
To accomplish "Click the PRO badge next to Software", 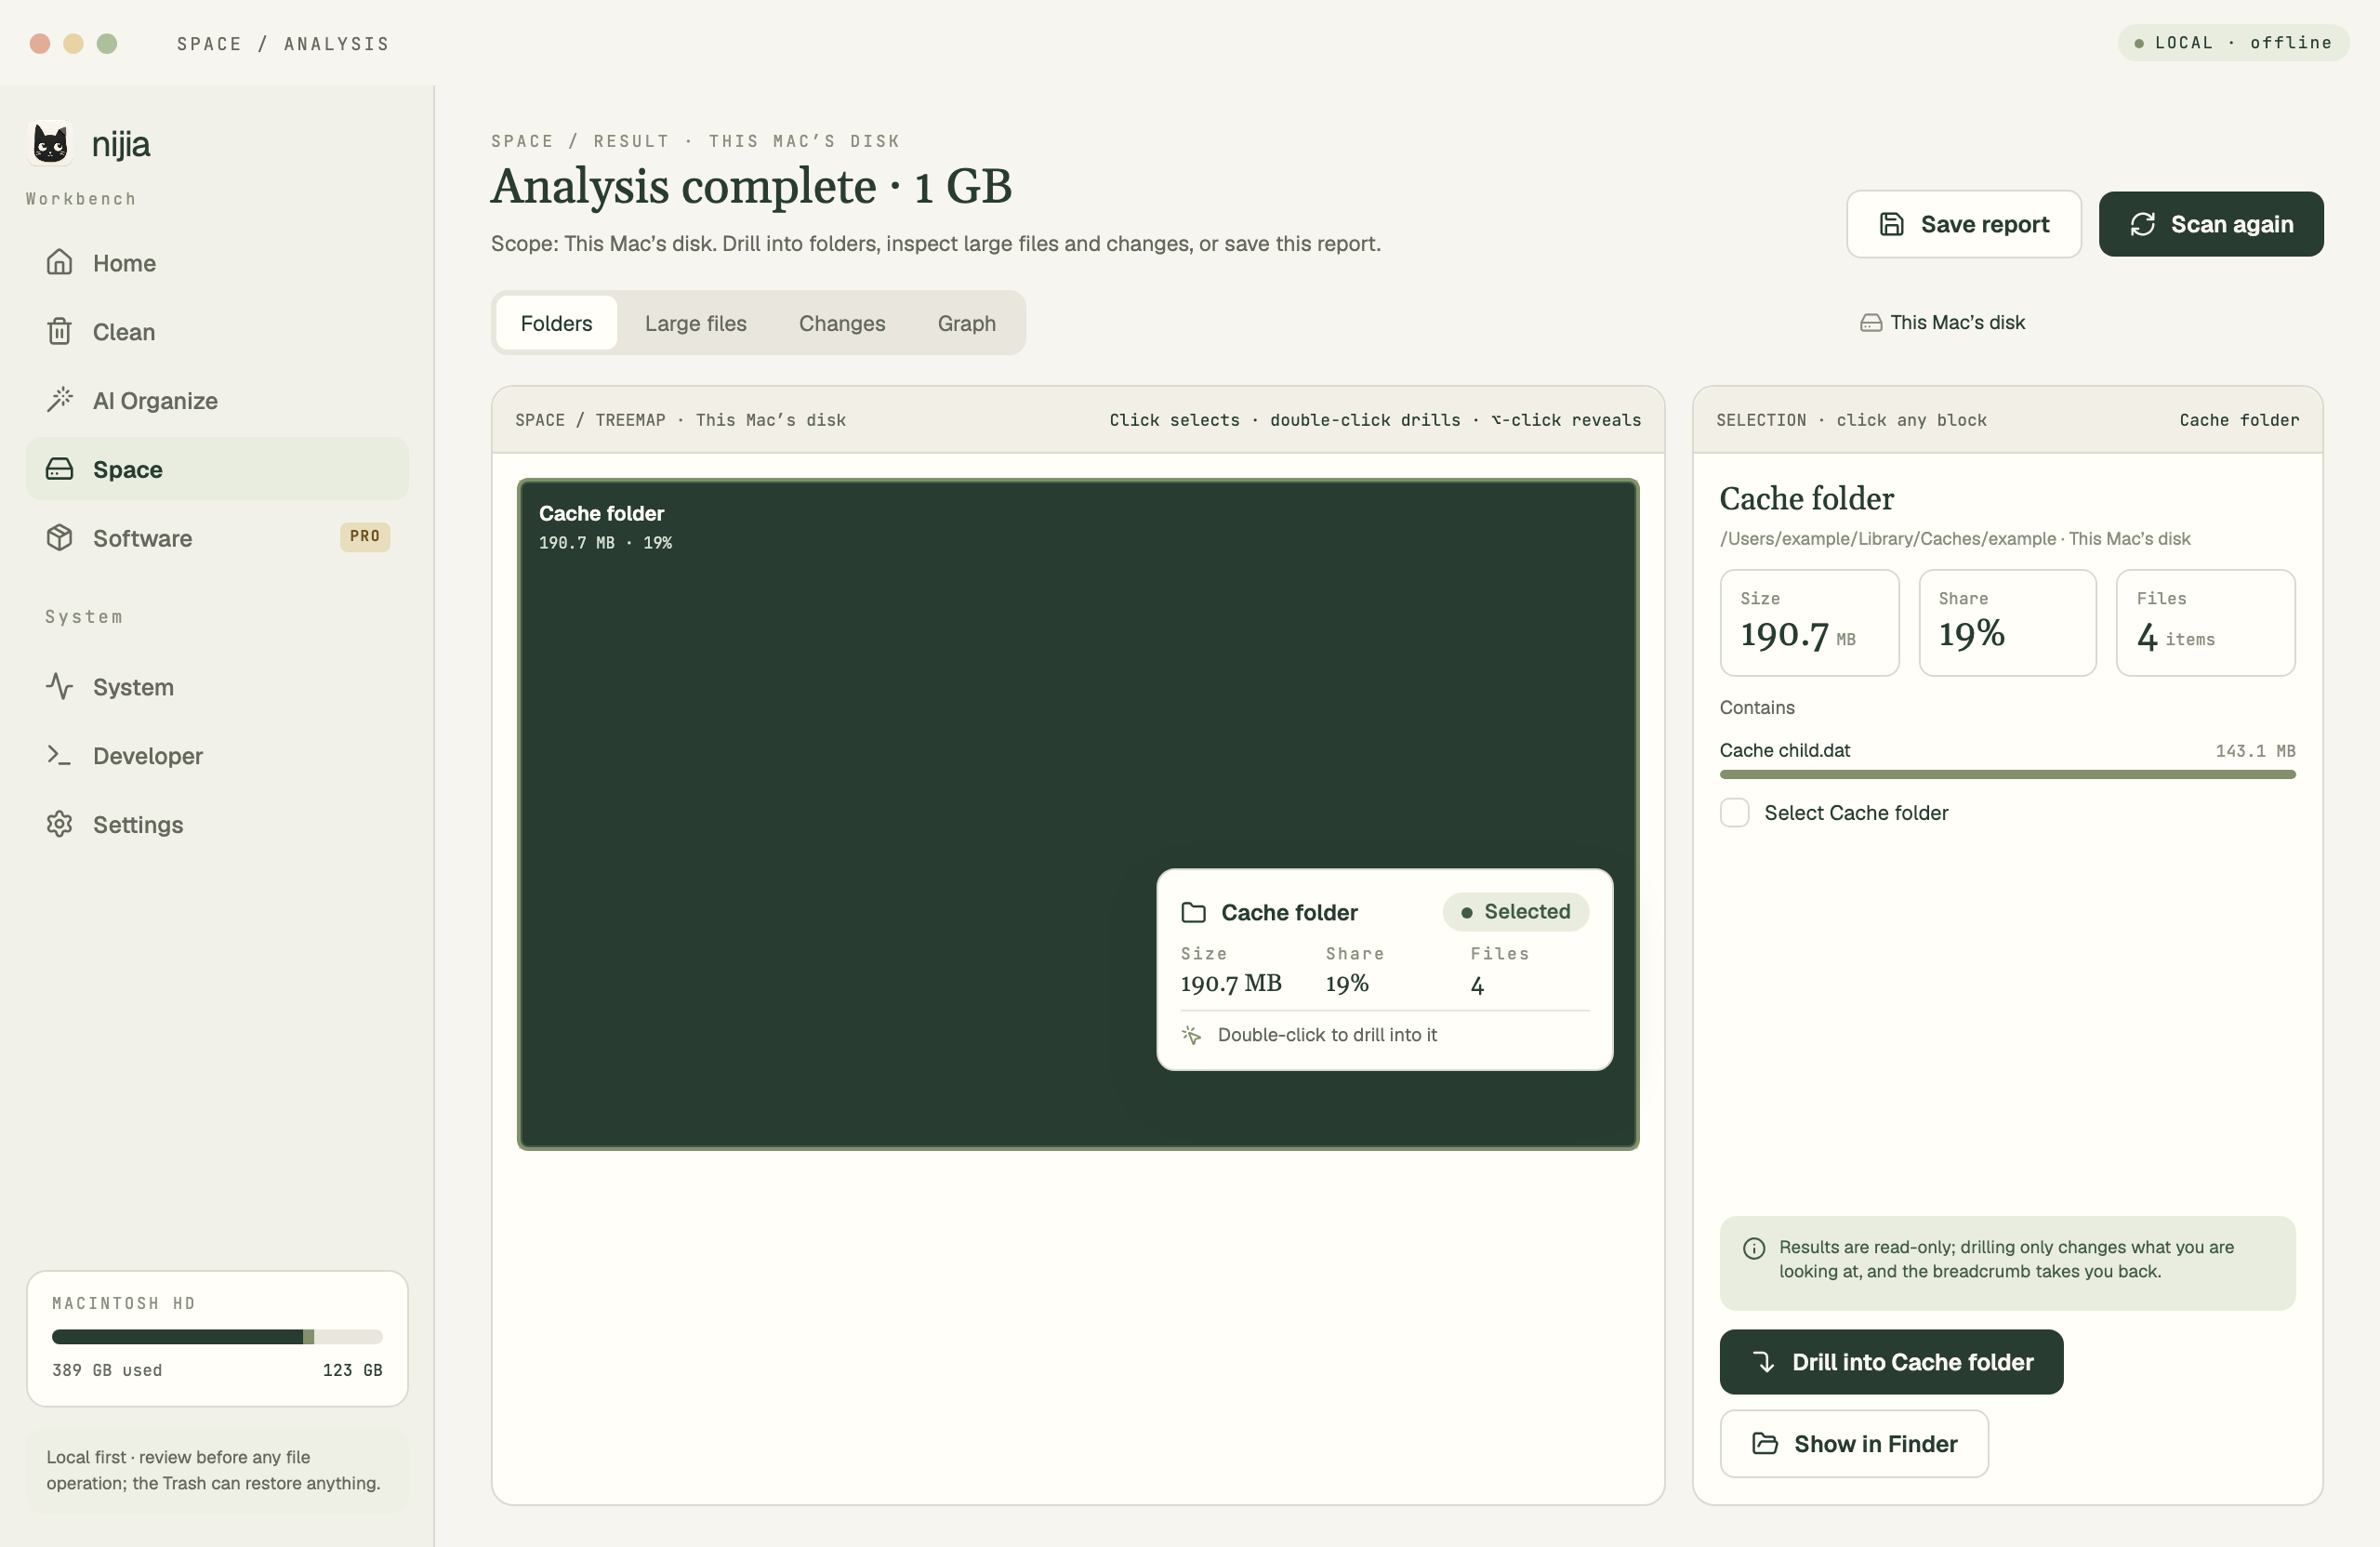I will click(365, 537).
